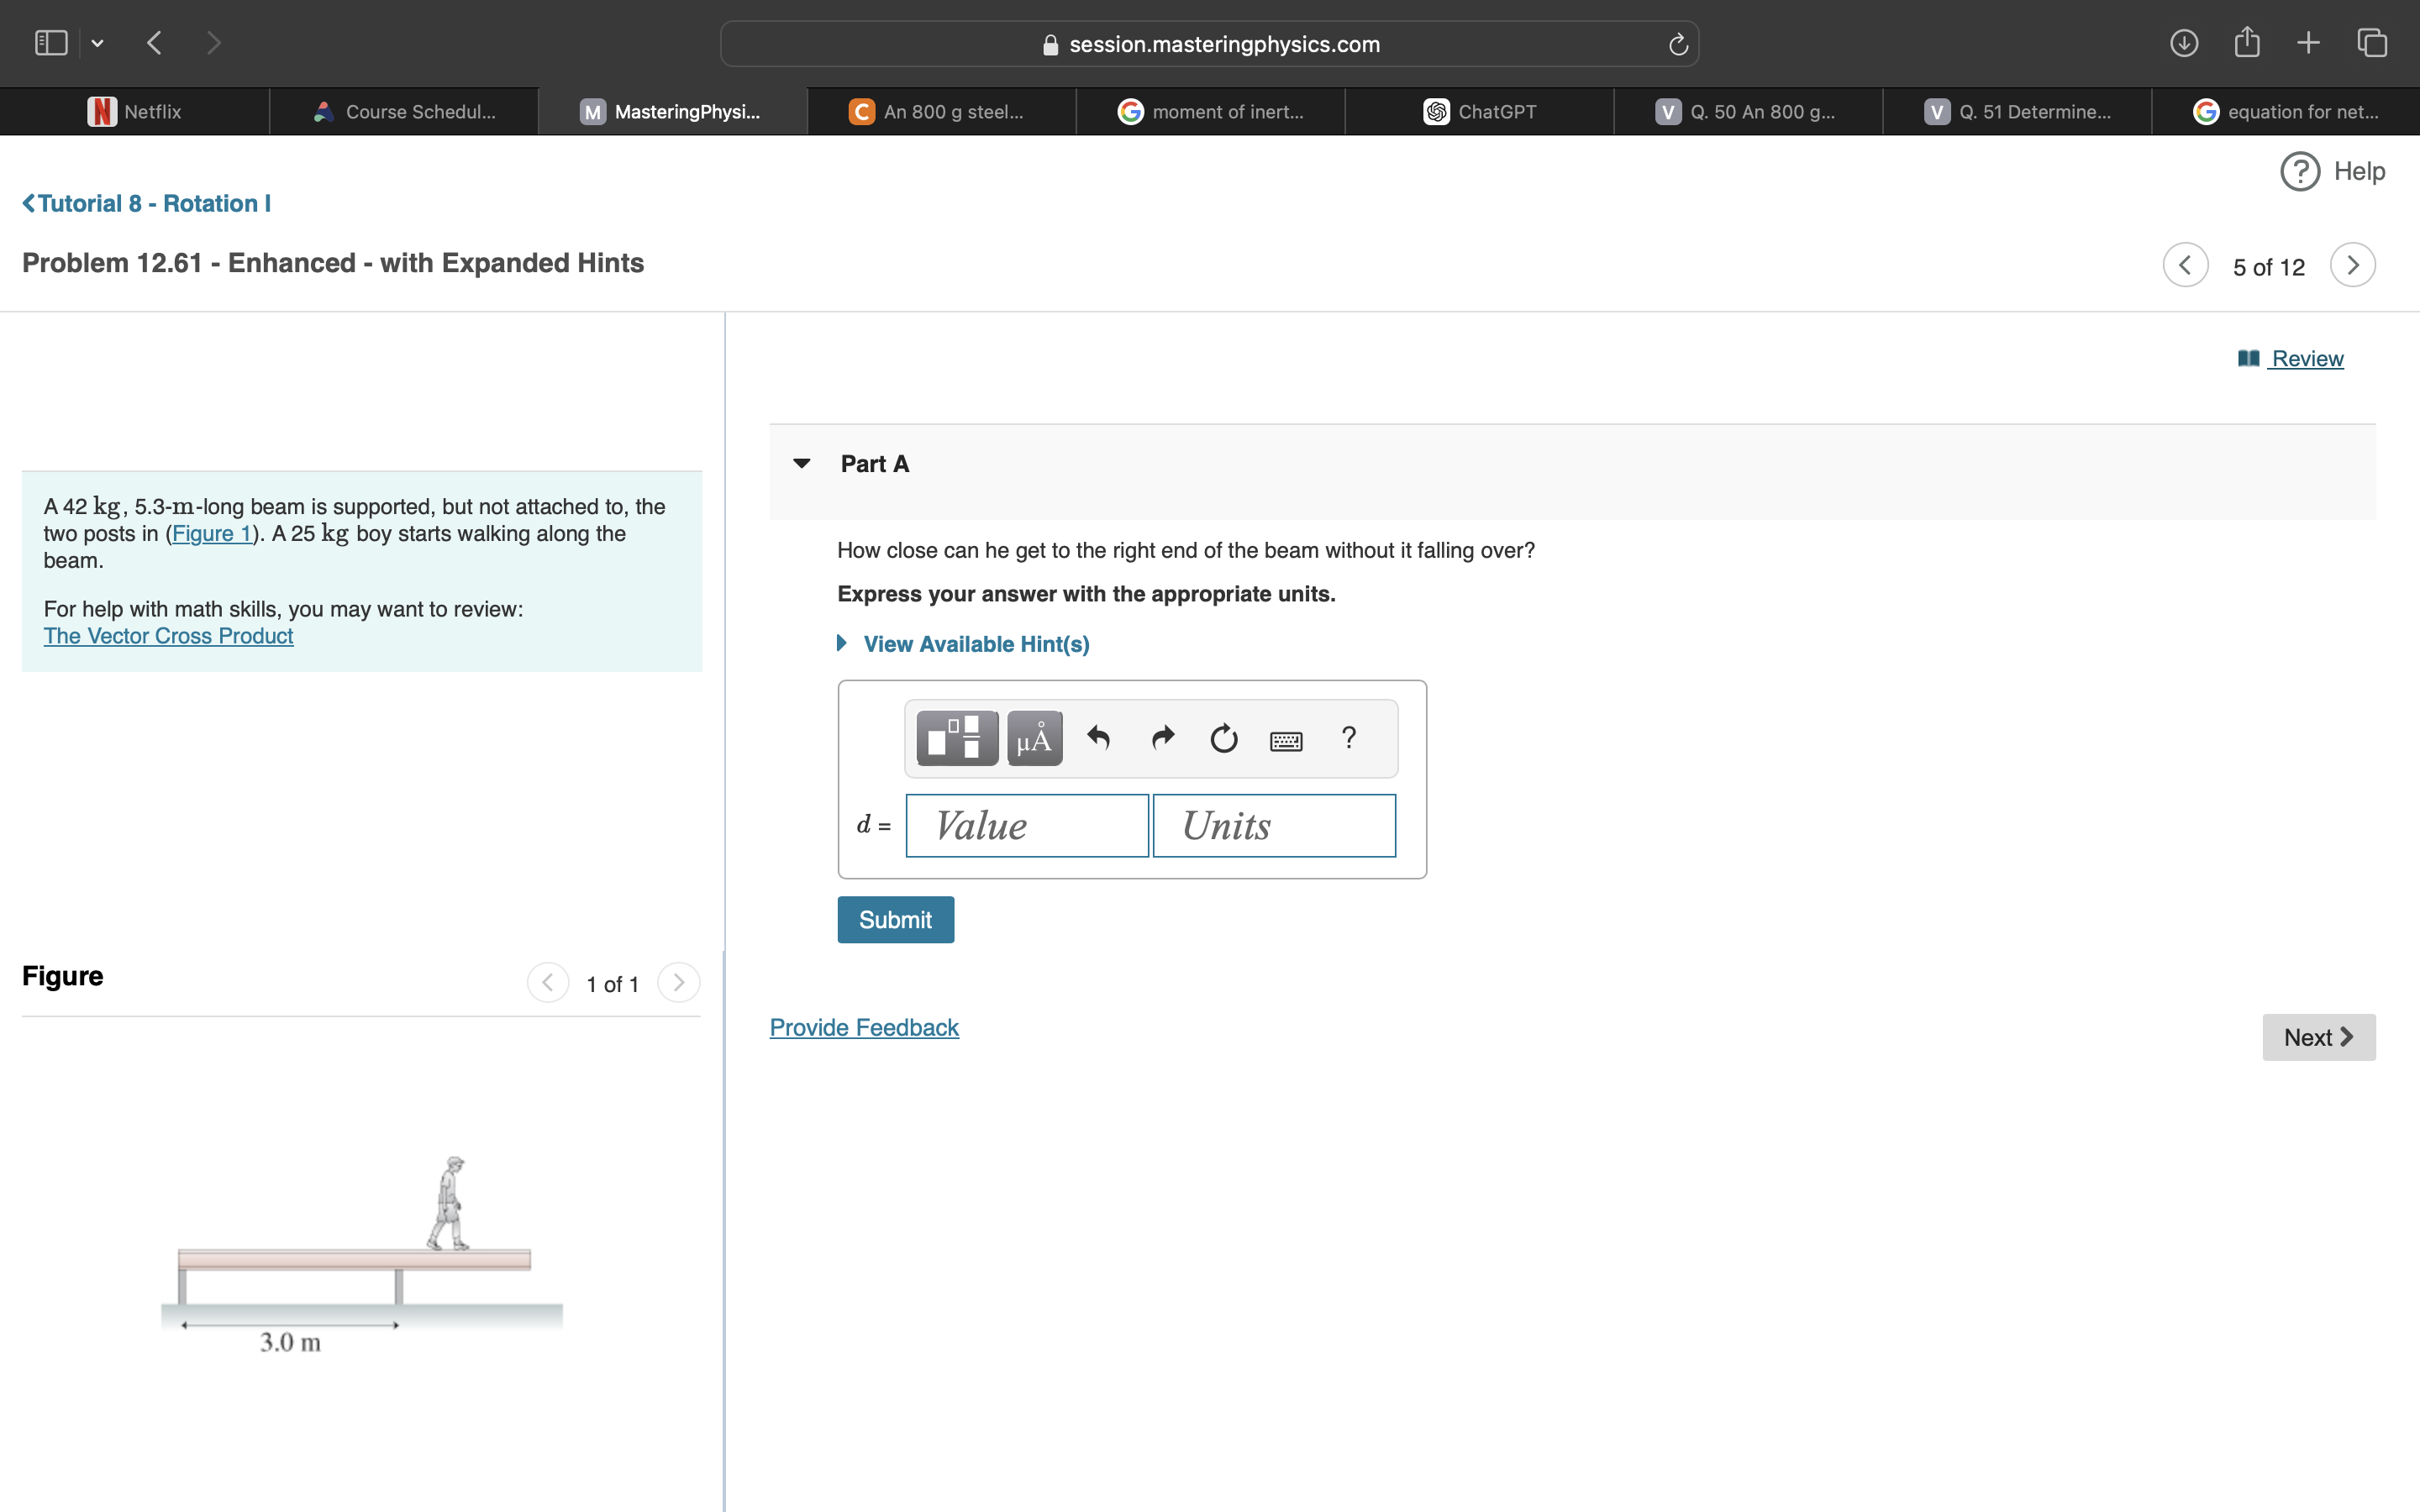Image resolution: width=2420 pixels, height=1512 pixels.
Task: Open the Help icon at top right
Action: coord(2300,171)
